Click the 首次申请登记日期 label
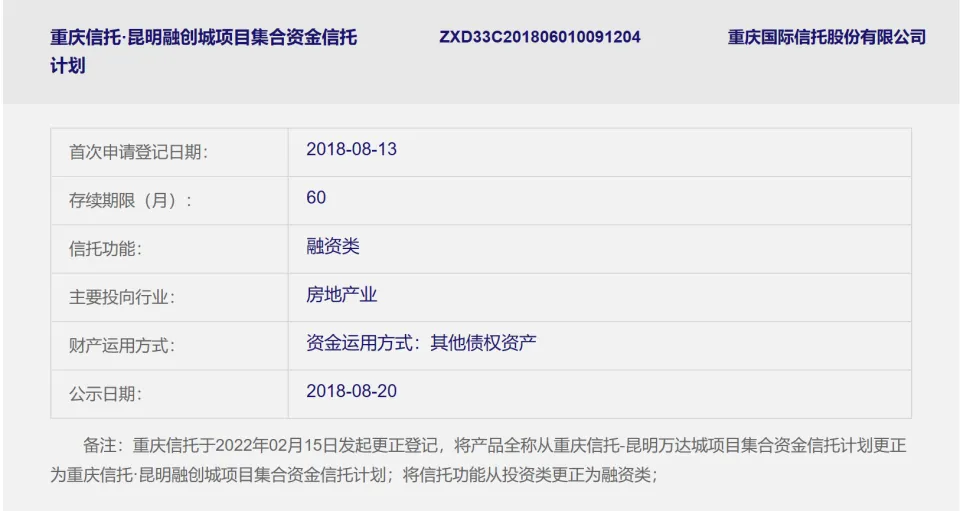The height and width of the screenshot is (511, 960). [x=139, y=152]
